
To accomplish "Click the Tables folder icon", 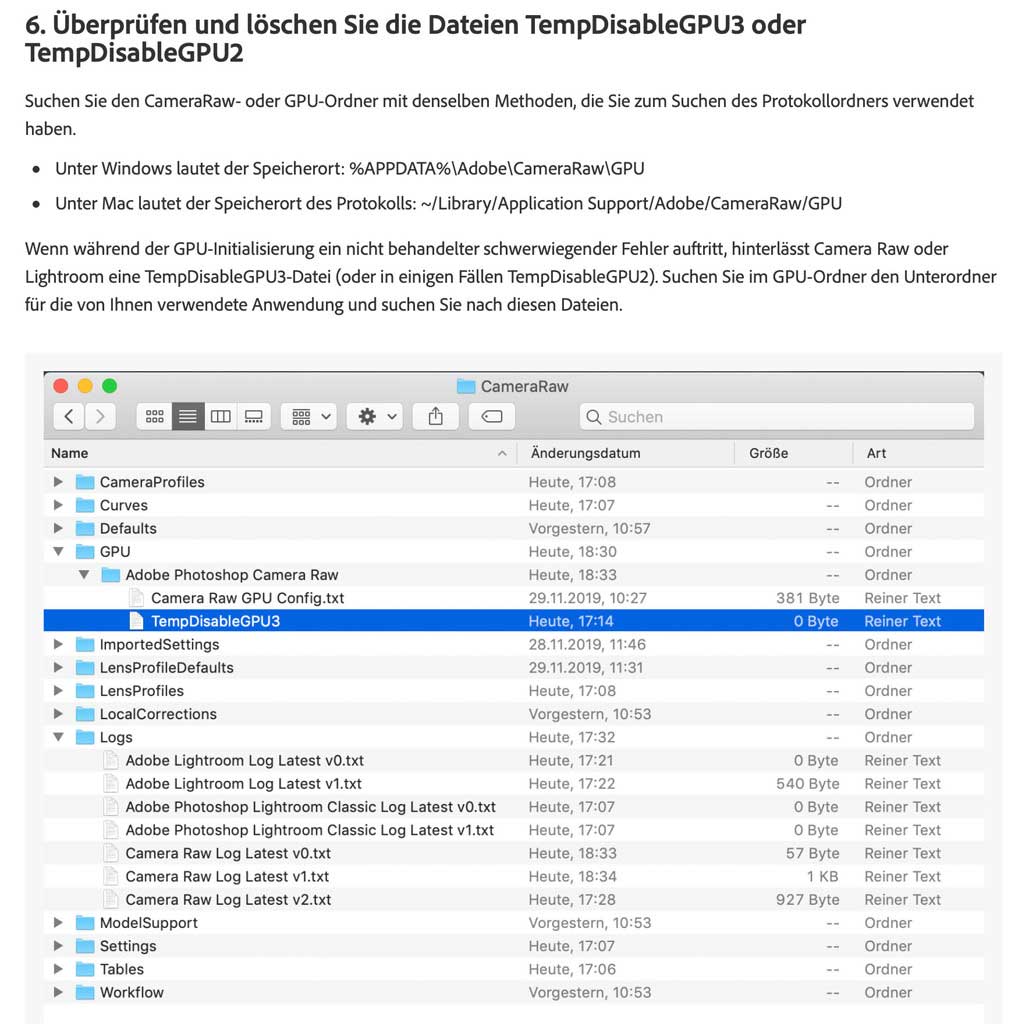I will 85,969.
